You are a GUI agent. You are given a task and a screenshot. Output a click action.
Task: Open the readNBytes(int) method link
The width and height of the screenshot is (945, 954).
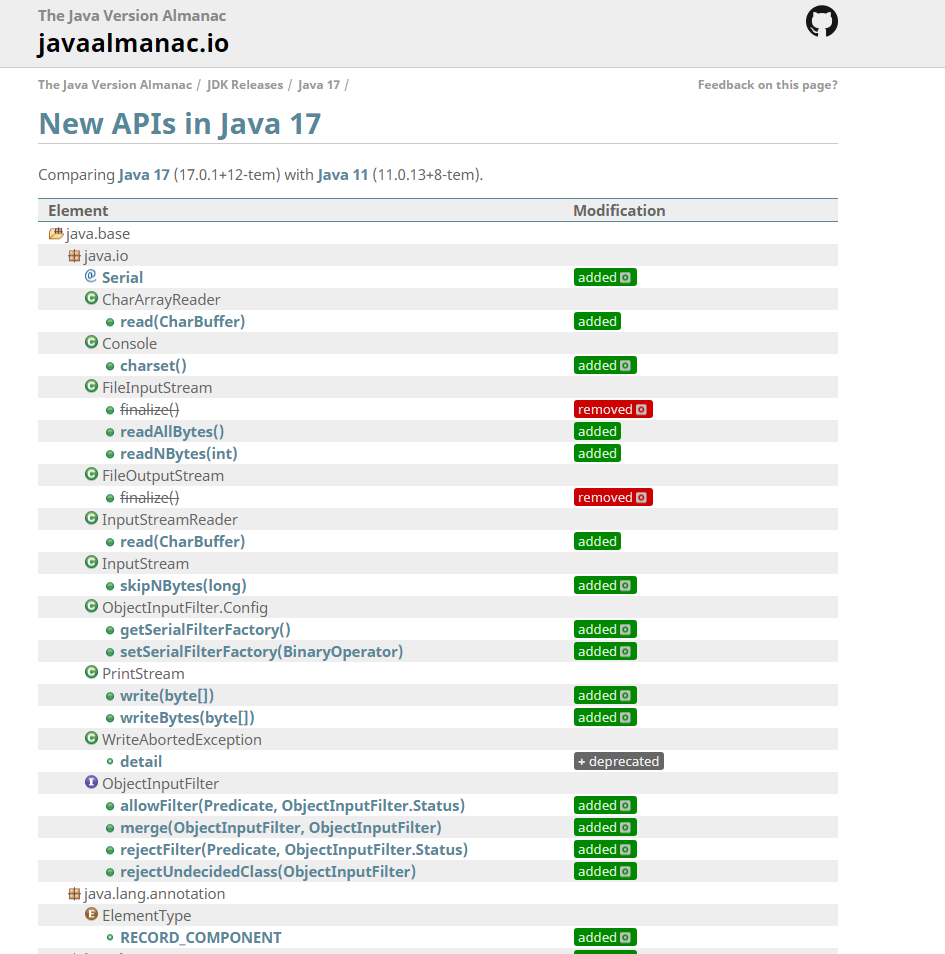179,453
